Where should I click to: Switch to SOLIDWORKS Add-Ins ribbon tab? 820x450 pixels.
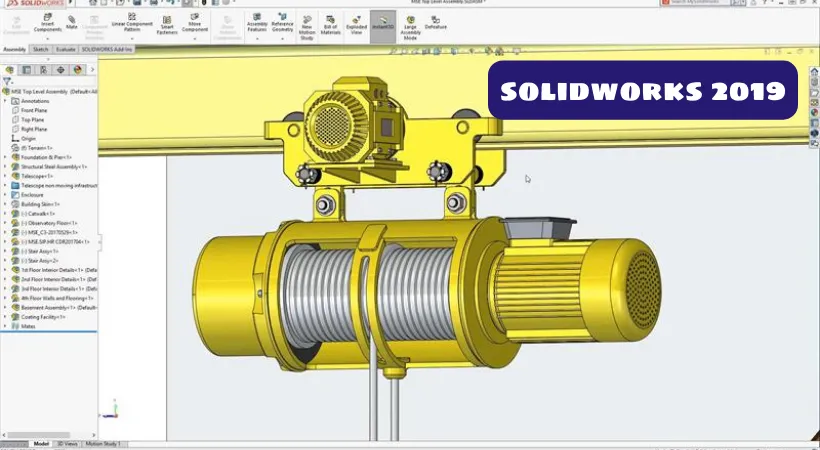pos(107,50)
